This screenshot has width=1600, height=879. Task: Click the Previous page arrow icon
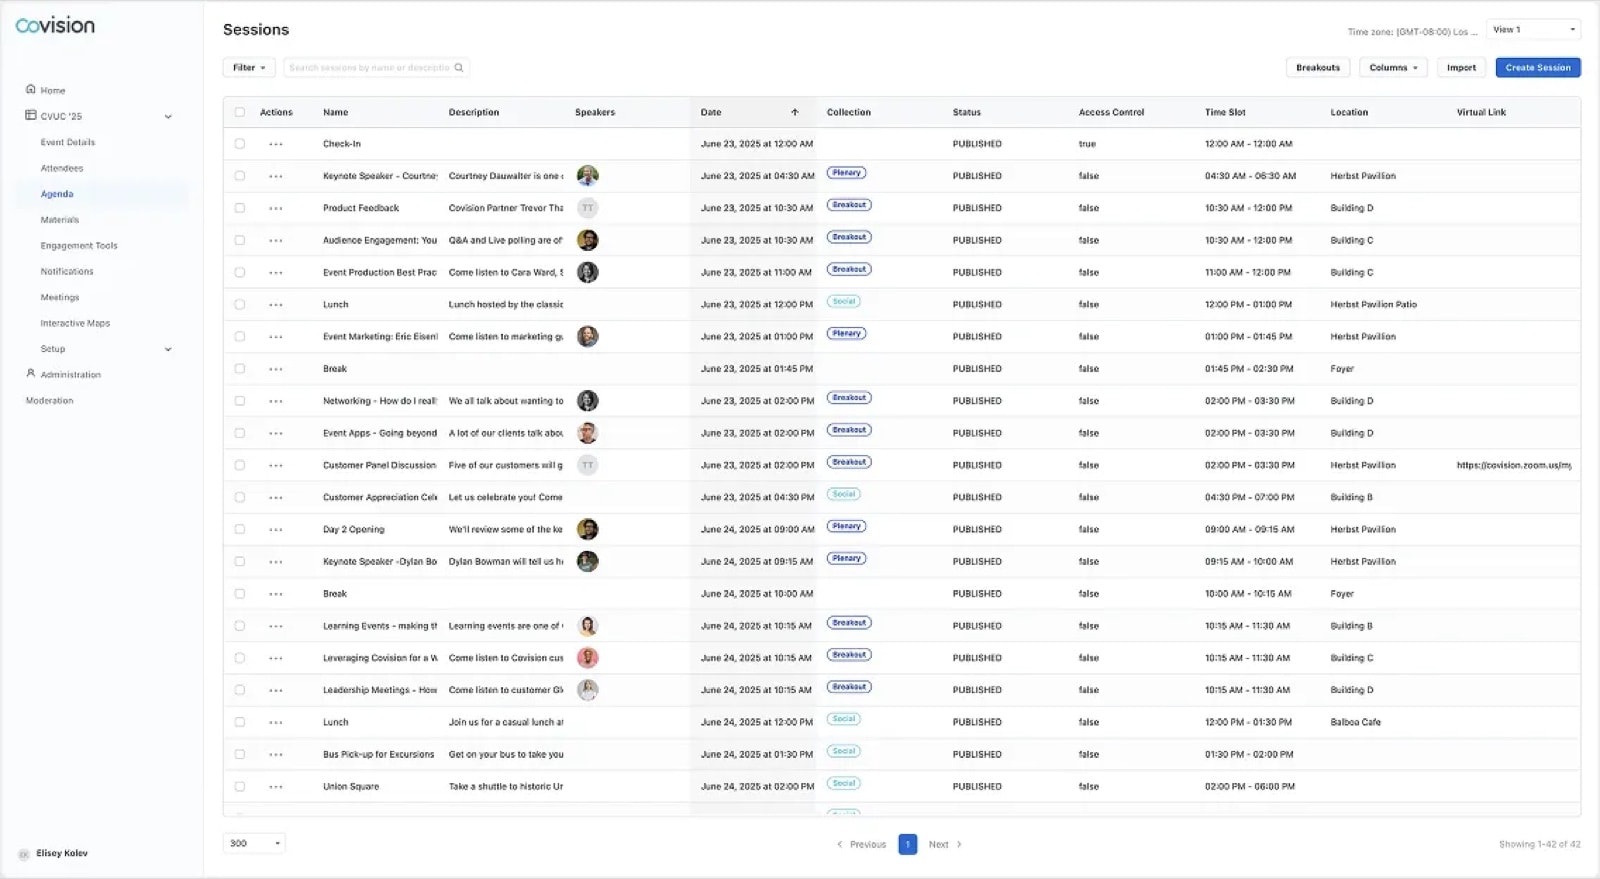pyautogui.click(x=840, y=844)
